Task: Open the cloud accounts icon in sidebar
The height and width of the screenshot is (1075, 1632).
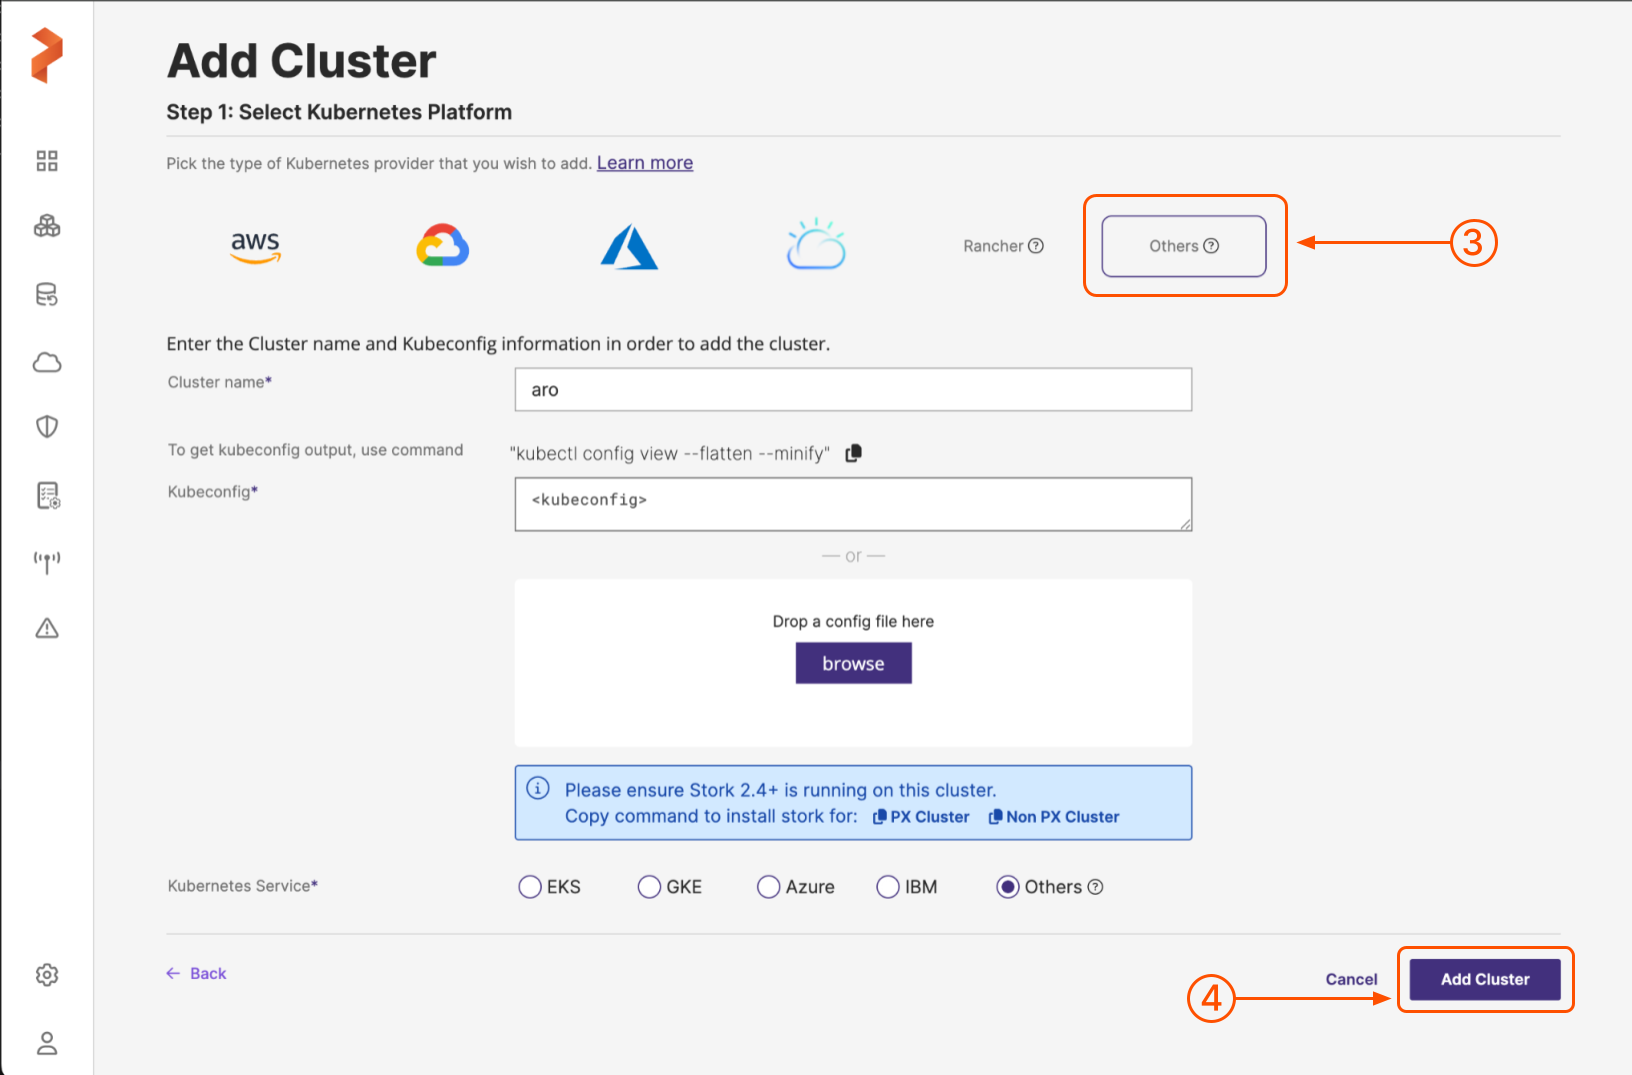Action: pyautogui.click(x=47, y=362)
